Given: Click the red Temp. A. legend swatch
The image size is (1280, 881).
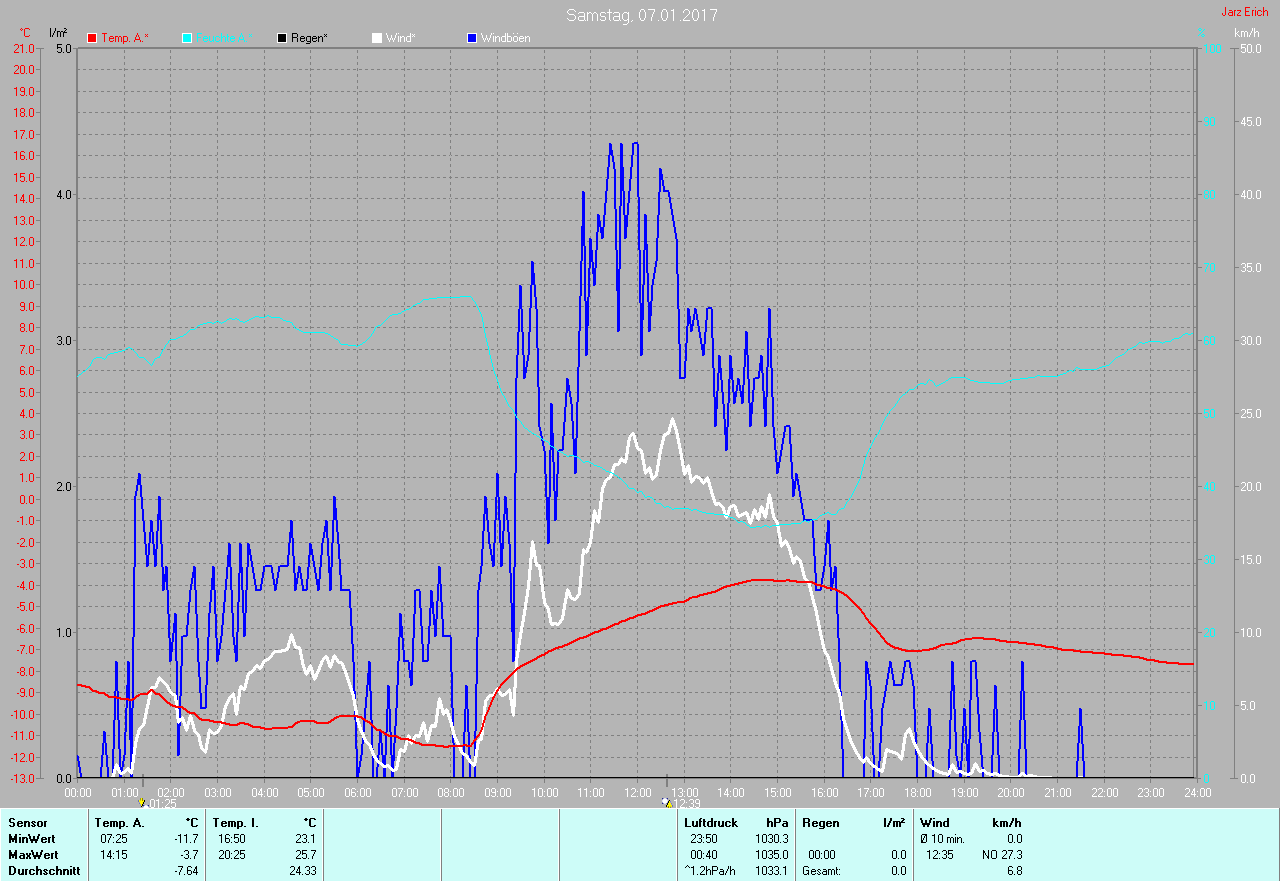Looking at the screenshot, I should pyautogui.click(x=92, y=38).
